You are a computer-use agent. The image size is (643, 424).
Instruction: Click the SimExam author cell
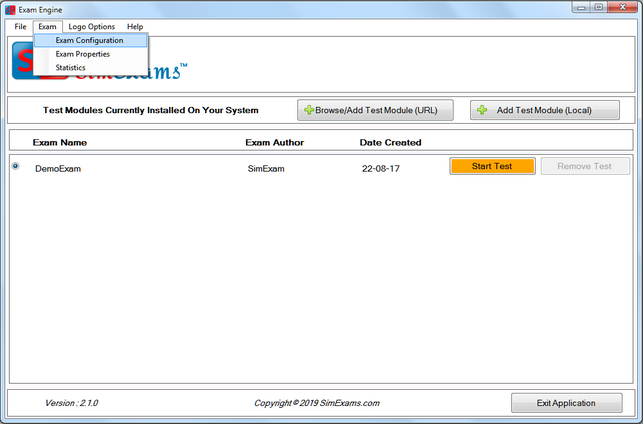coord(266,169)
